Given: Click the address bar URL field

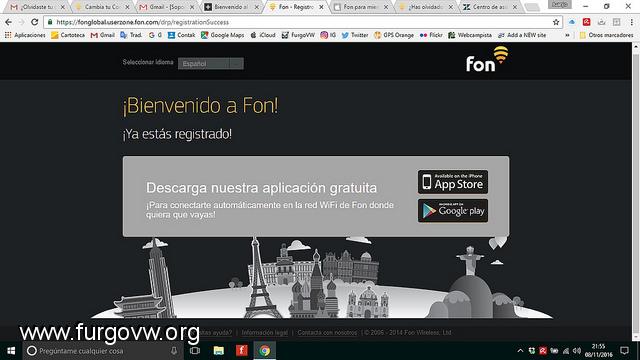Looking at the screenshot, I should pos(302,22).
